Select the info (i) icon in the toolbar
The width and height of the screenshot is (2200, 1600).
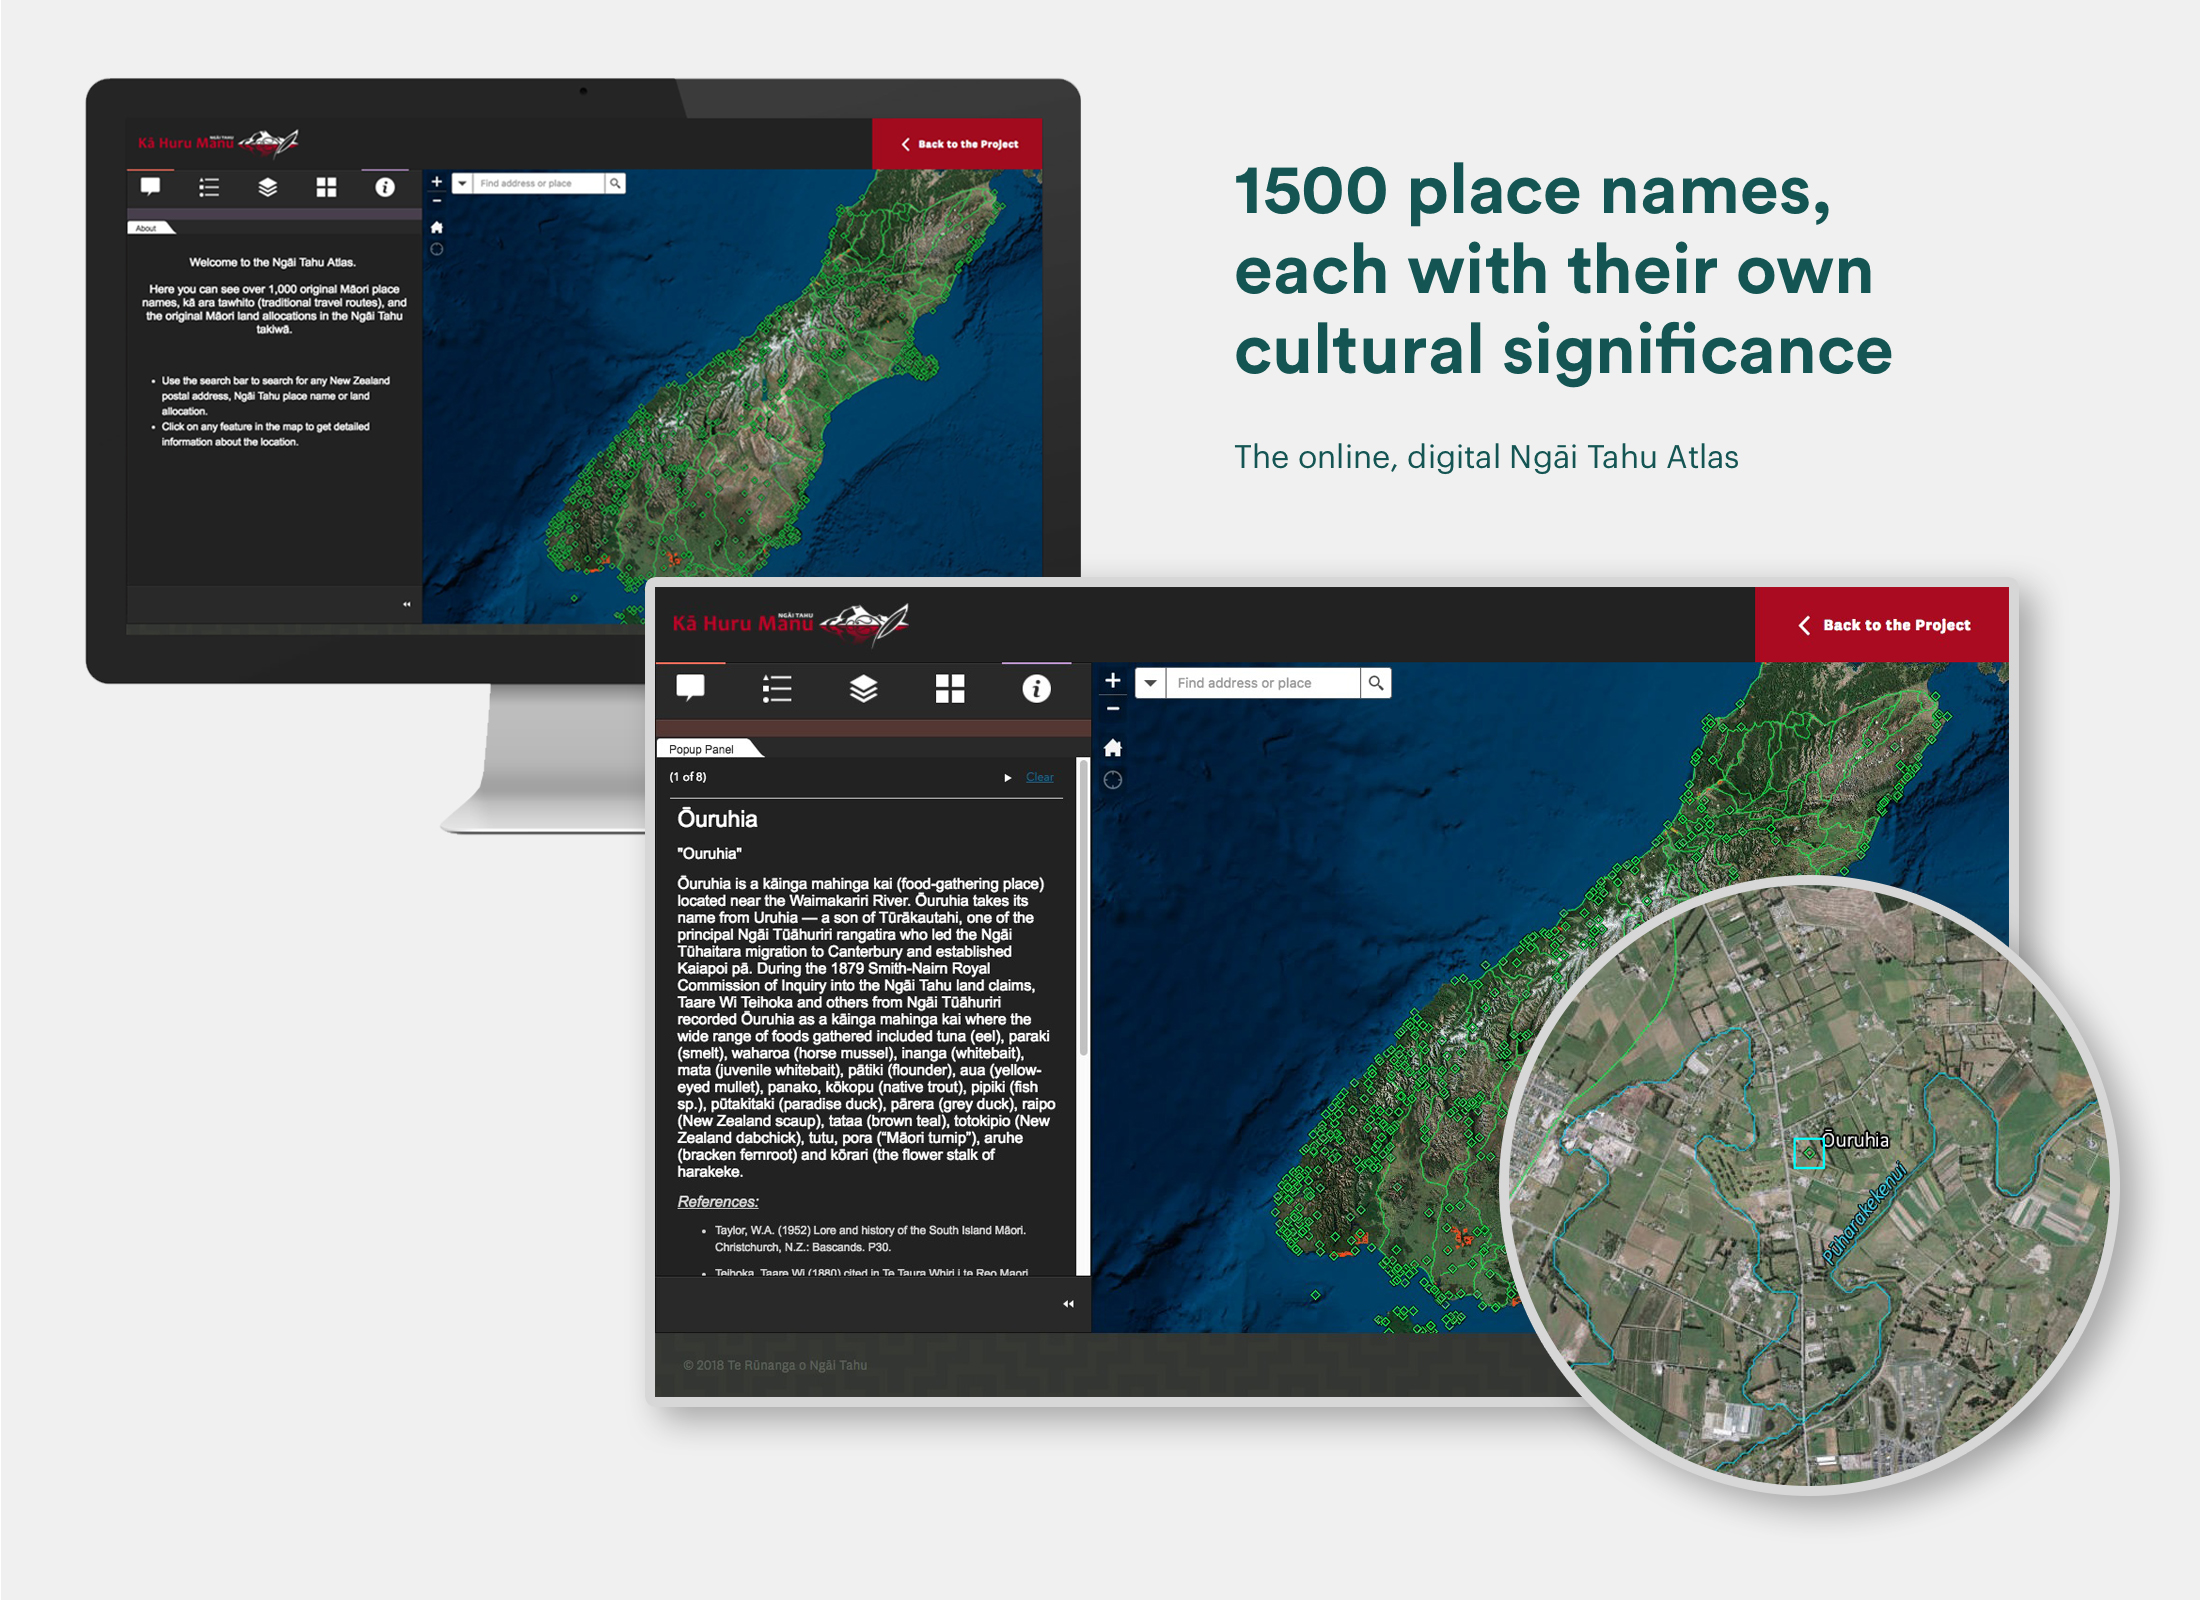pos(1035,688)
